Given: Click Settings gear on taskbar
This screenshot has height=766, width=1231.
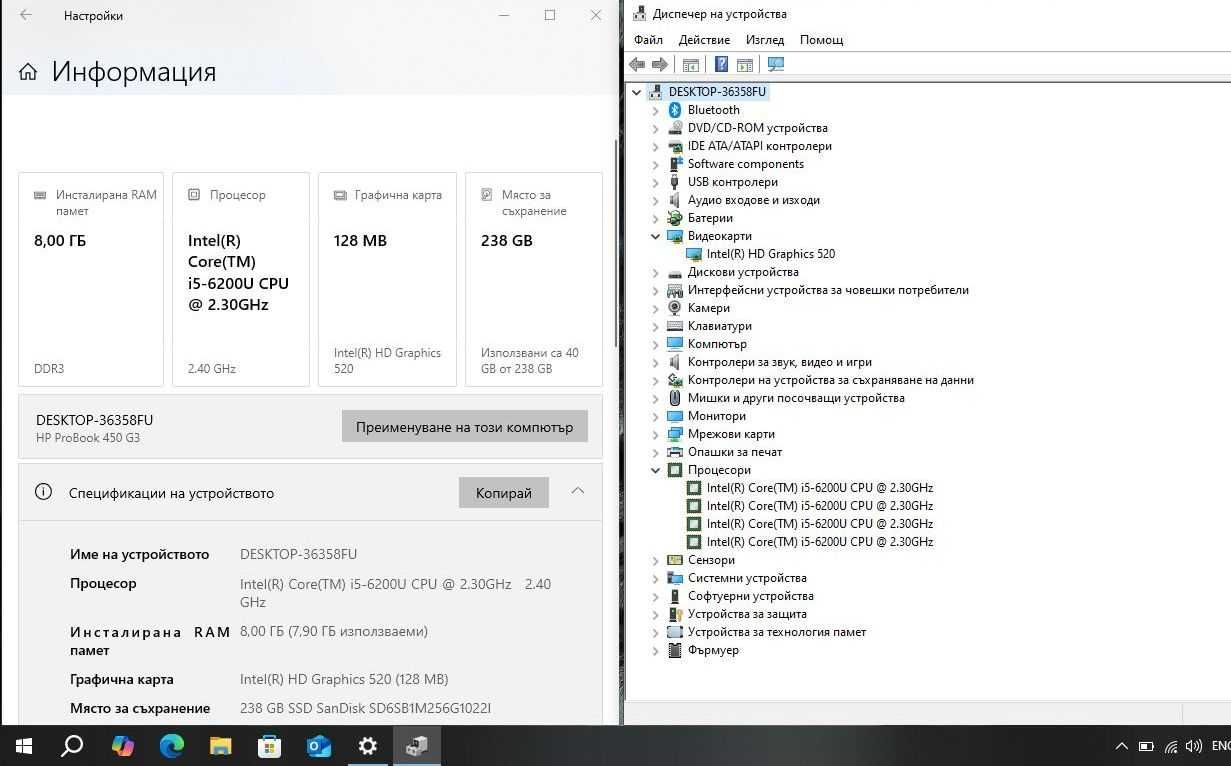Looking at the screenshot, I should point(367,746).
